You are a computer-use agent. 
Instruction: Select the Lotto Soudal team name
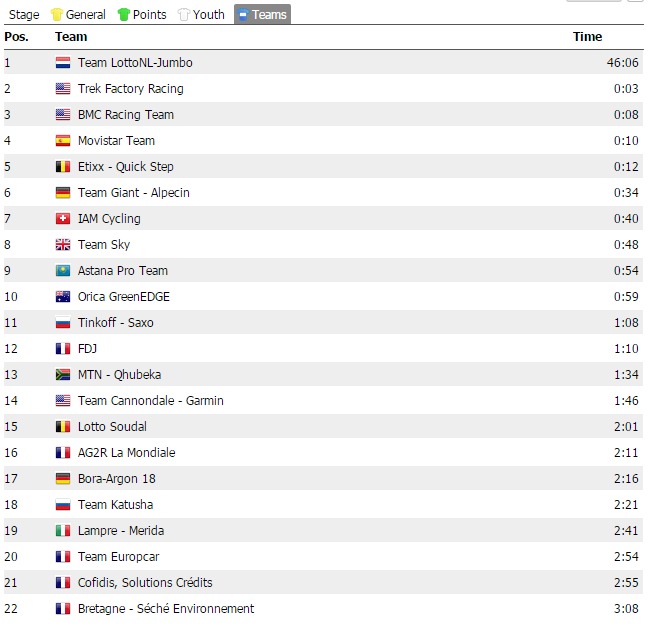pos(112,427)
